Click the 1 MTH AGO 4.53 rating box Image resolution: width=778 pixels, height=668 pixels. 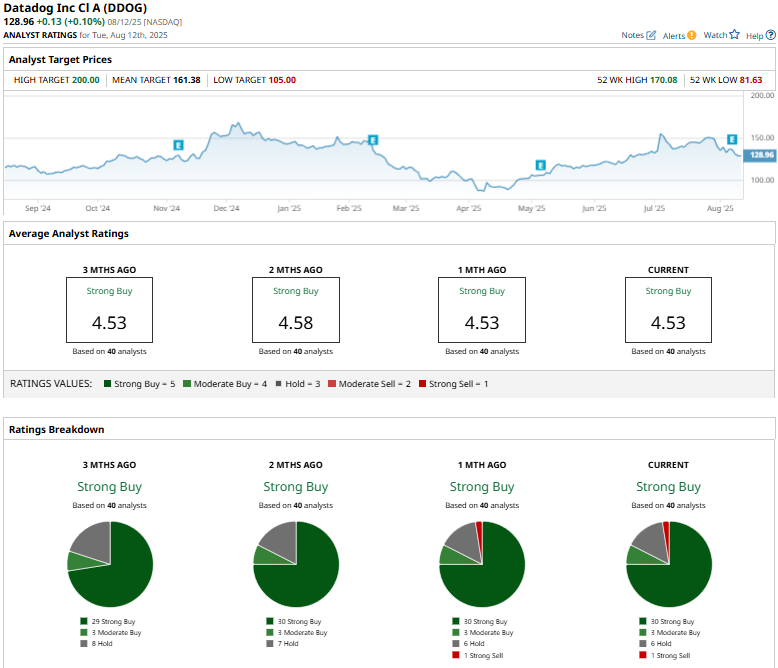482,310
